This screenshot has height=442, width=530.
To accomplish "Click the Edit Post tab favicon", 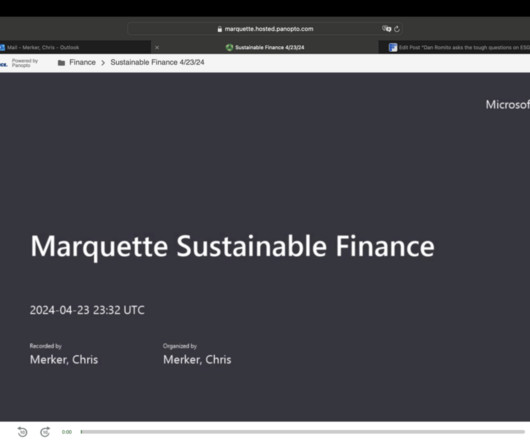I will pos(393,47).
